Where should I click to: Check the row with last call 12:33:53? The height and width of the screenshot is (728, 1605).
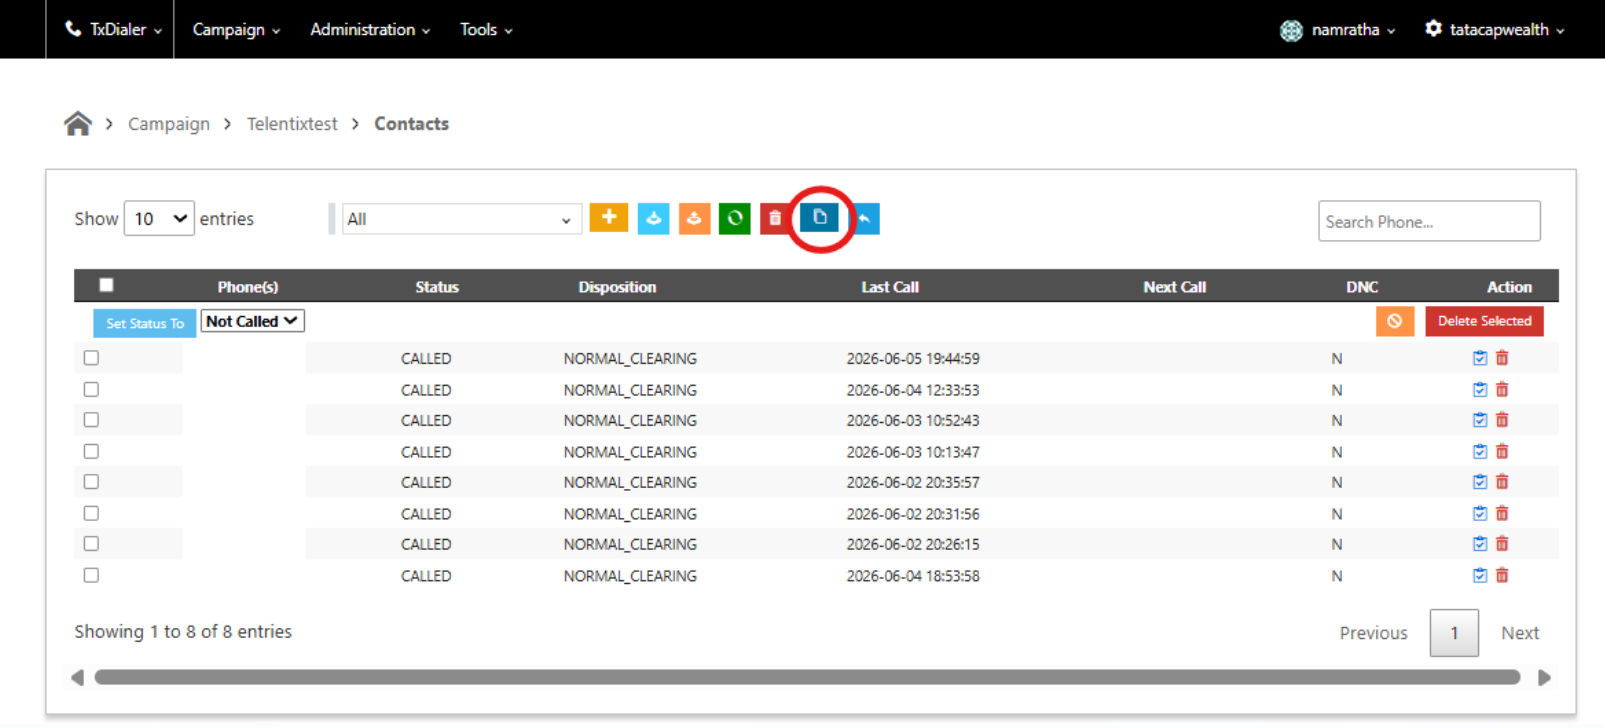(x=91, y=389)
